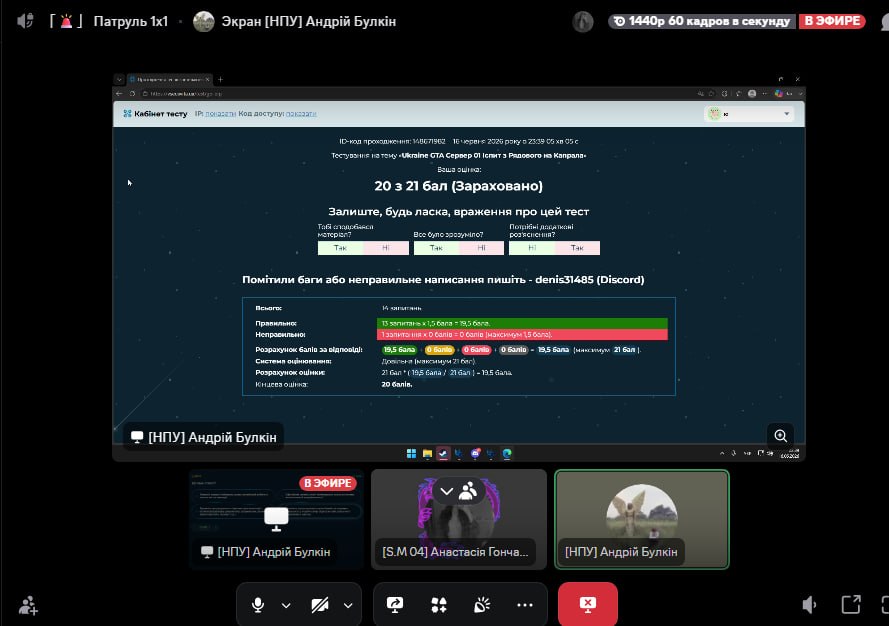Click the Steam icon in the streamed taskbar

pos(443,453)
